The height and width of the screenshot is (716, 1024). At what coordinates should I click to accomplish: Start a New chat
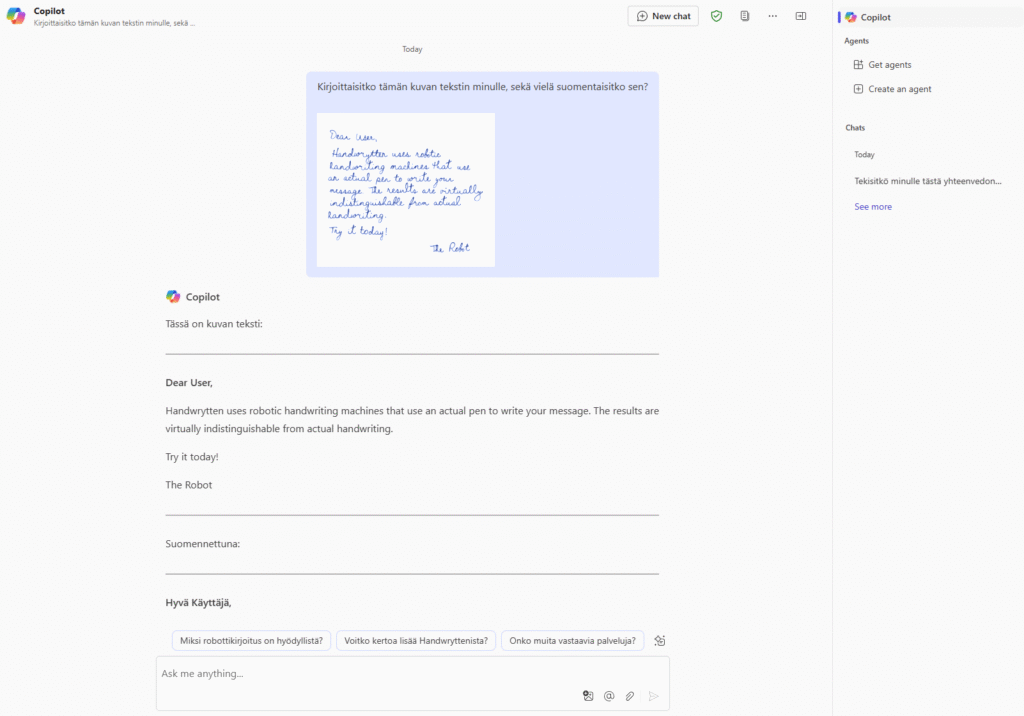(663, 16)
